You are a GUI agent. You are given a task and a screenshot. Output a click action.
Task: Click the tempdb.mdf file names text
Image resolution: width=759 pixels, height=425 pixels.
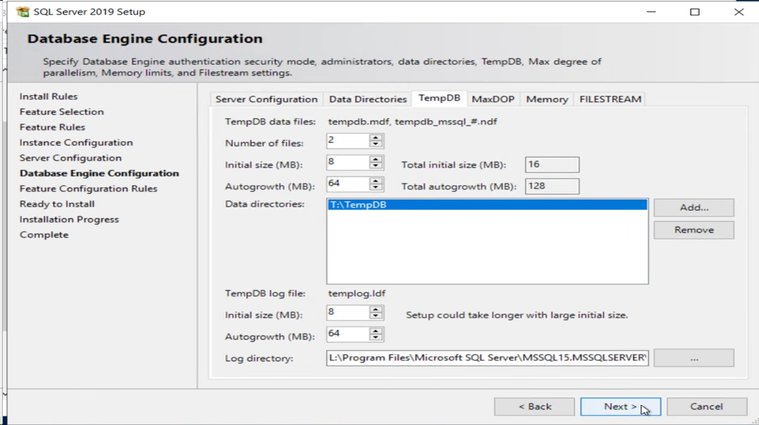412,121
